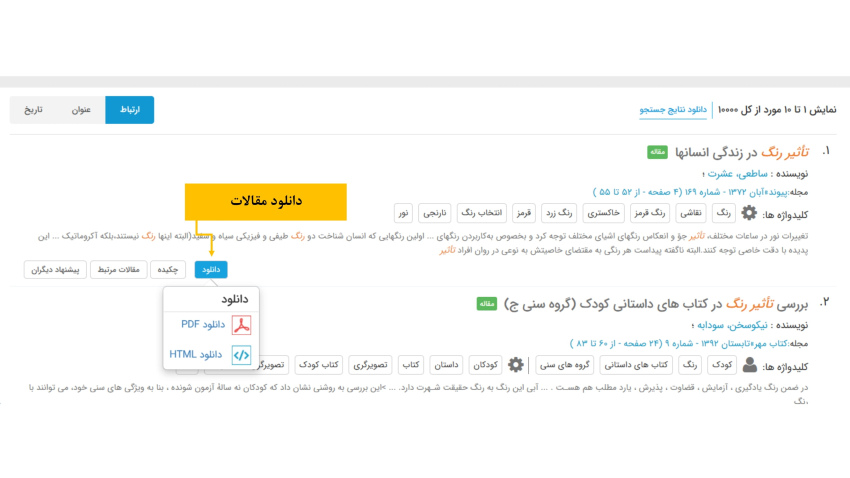Select the keyword tag خاکستری

click(603, 213)
